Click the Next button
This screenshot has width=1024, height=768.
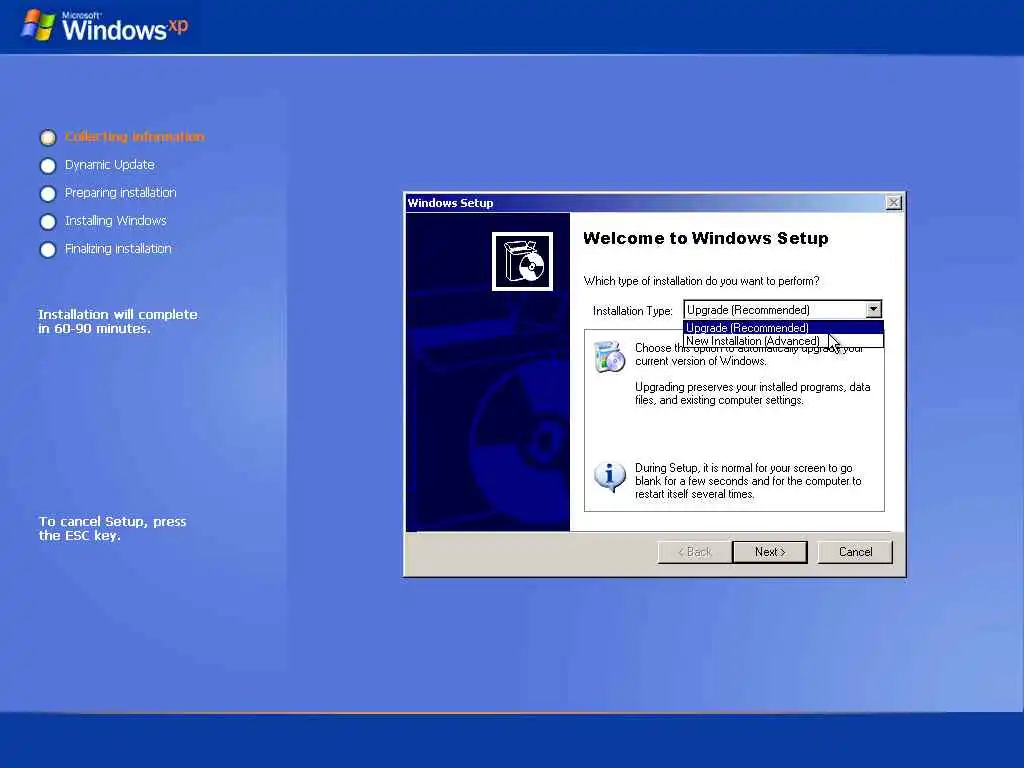point(769,552)
